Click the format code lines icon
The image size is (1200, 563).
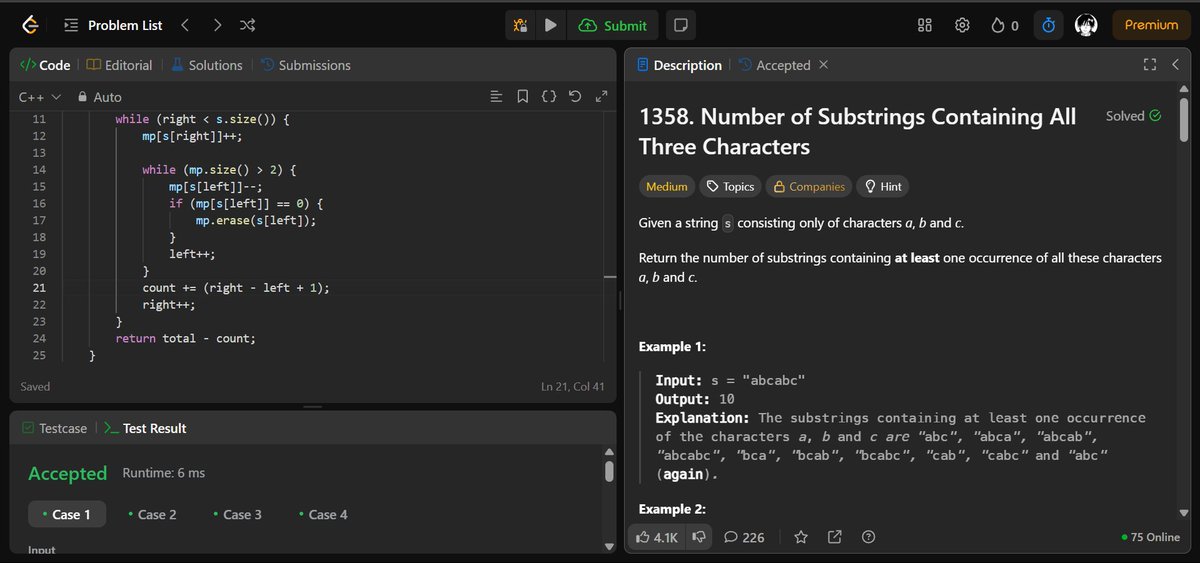tap(496, 97)
